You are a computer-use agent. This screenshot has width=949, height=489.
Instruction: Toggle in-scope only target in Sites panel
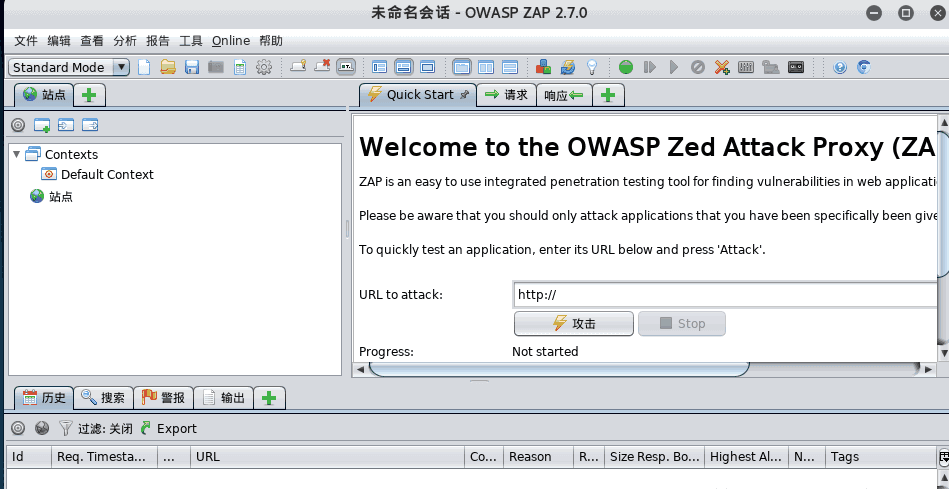(18, 125)
